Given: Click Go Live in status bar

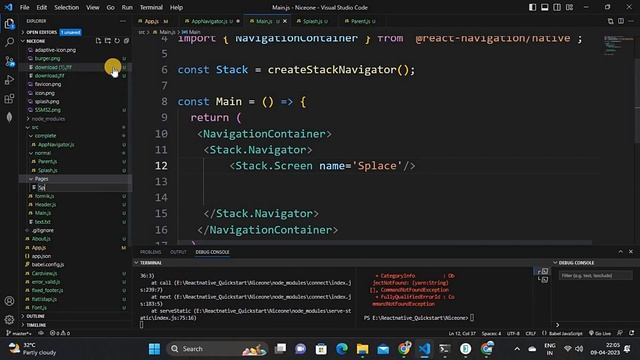Looking at the screenshot, I should pos(600,333).
